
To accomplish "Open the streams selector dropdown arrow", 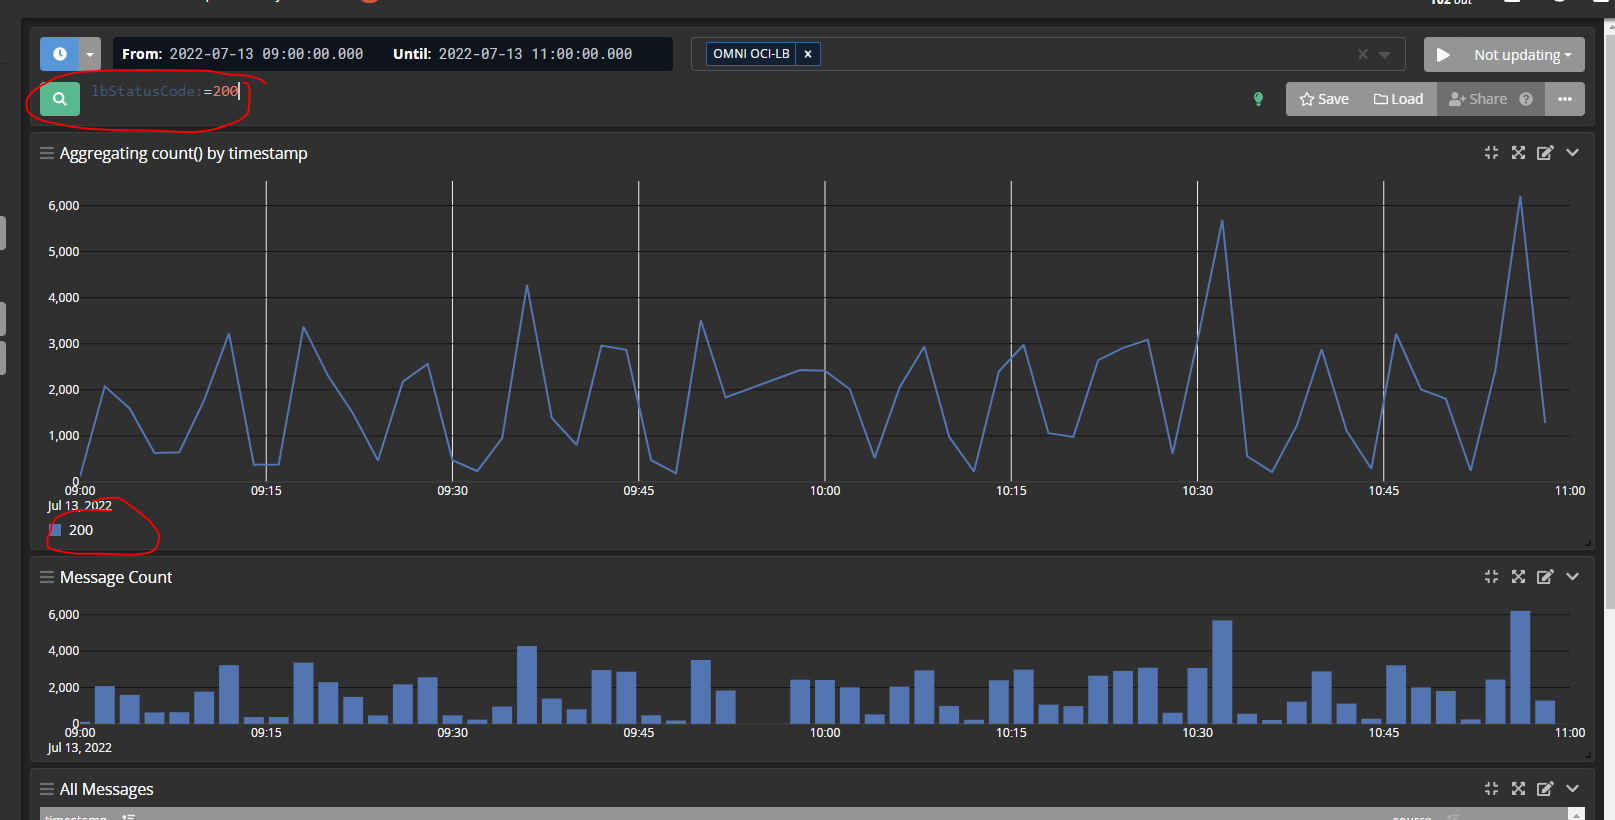I will pyautogui.click(x=1385, y=54).
